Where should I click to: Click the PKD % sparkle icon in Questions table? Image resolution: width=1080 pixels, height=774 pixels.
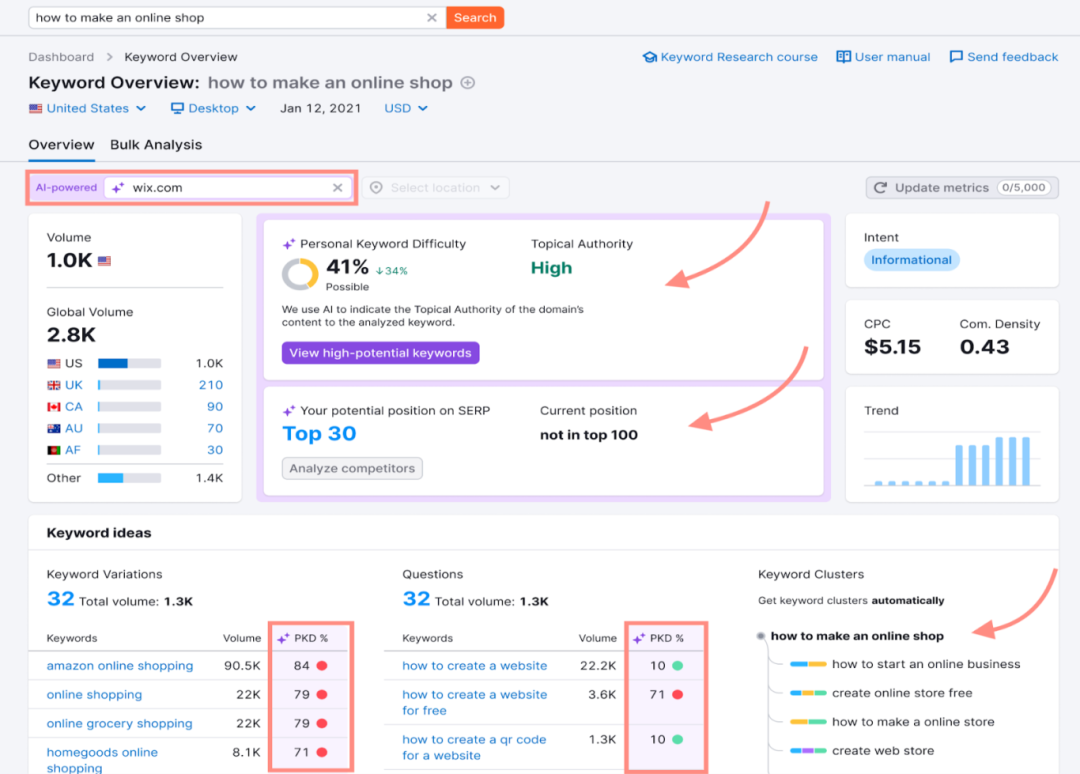tap(639, 638)
